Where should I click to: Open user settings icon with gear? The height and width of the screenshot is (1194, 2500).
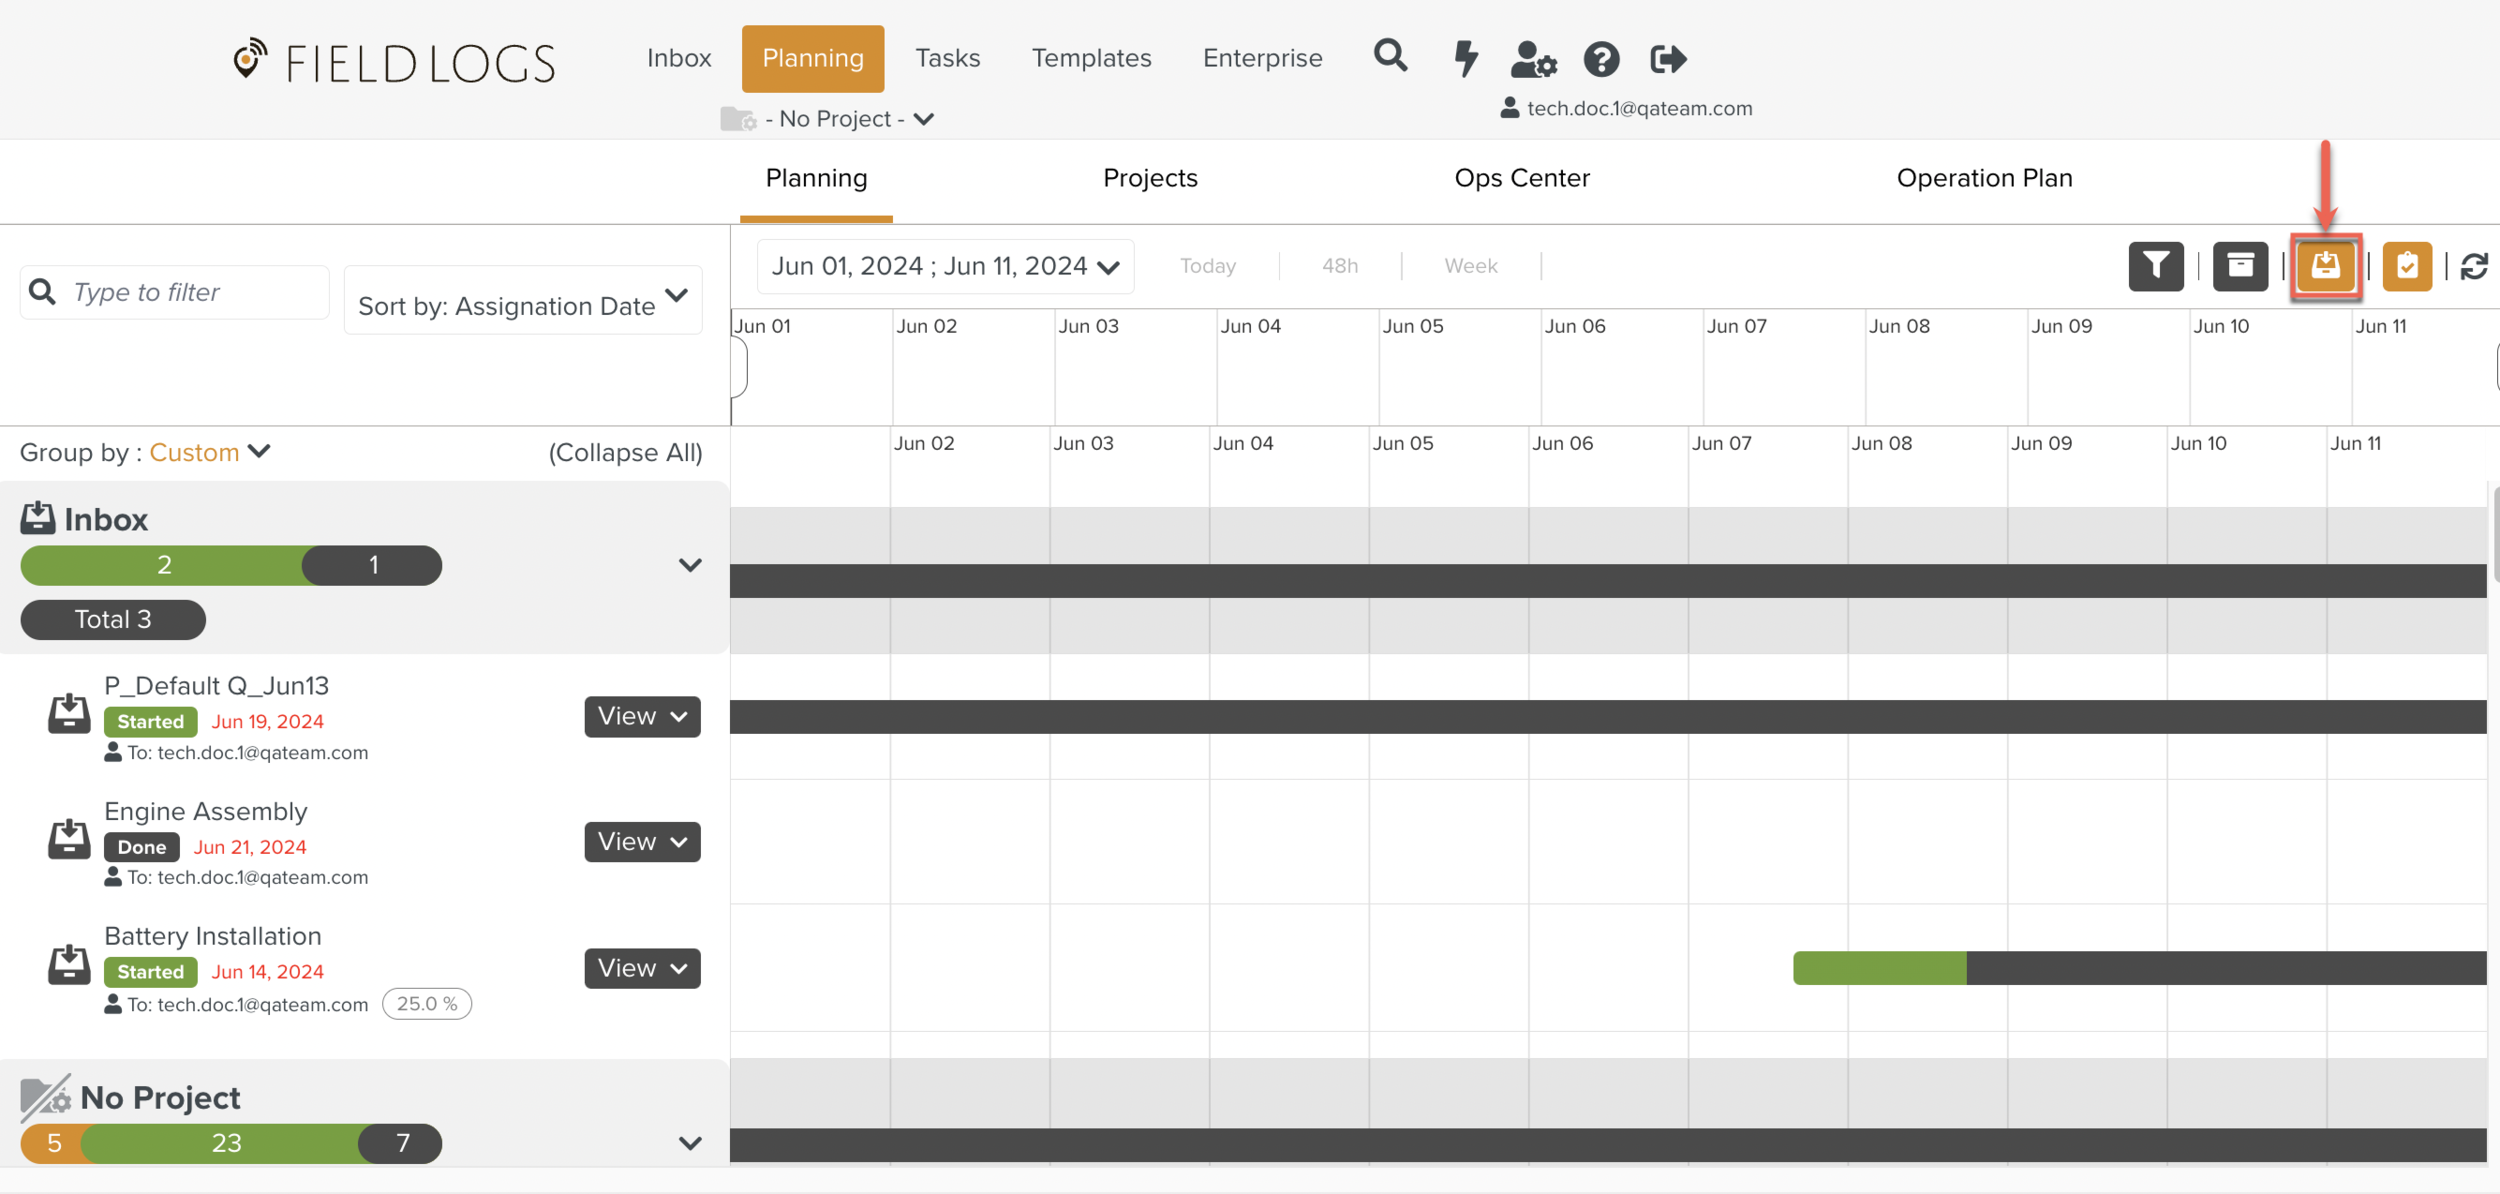(1533, 60)
